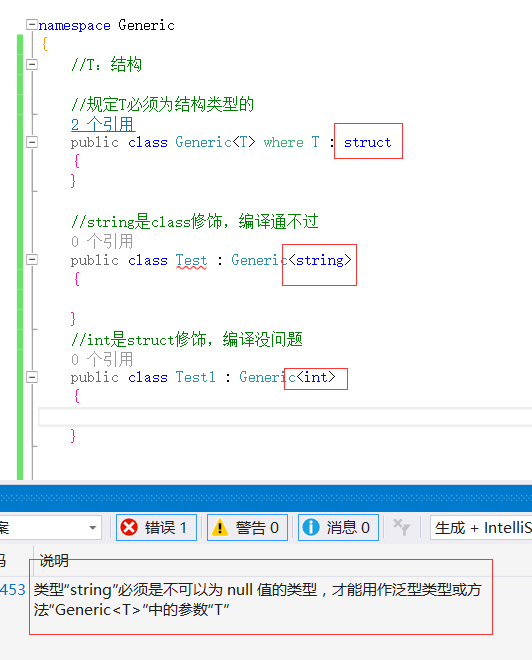Collapse the Test1 class block
Screen dimensions: 532x660
click(x=32, y=377)
